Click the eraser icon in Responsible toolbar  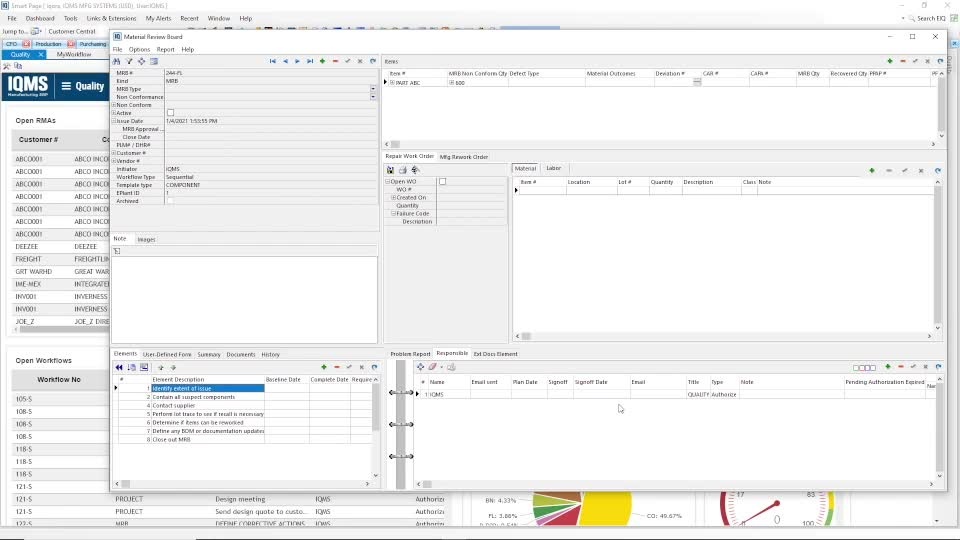coord(432,367)
